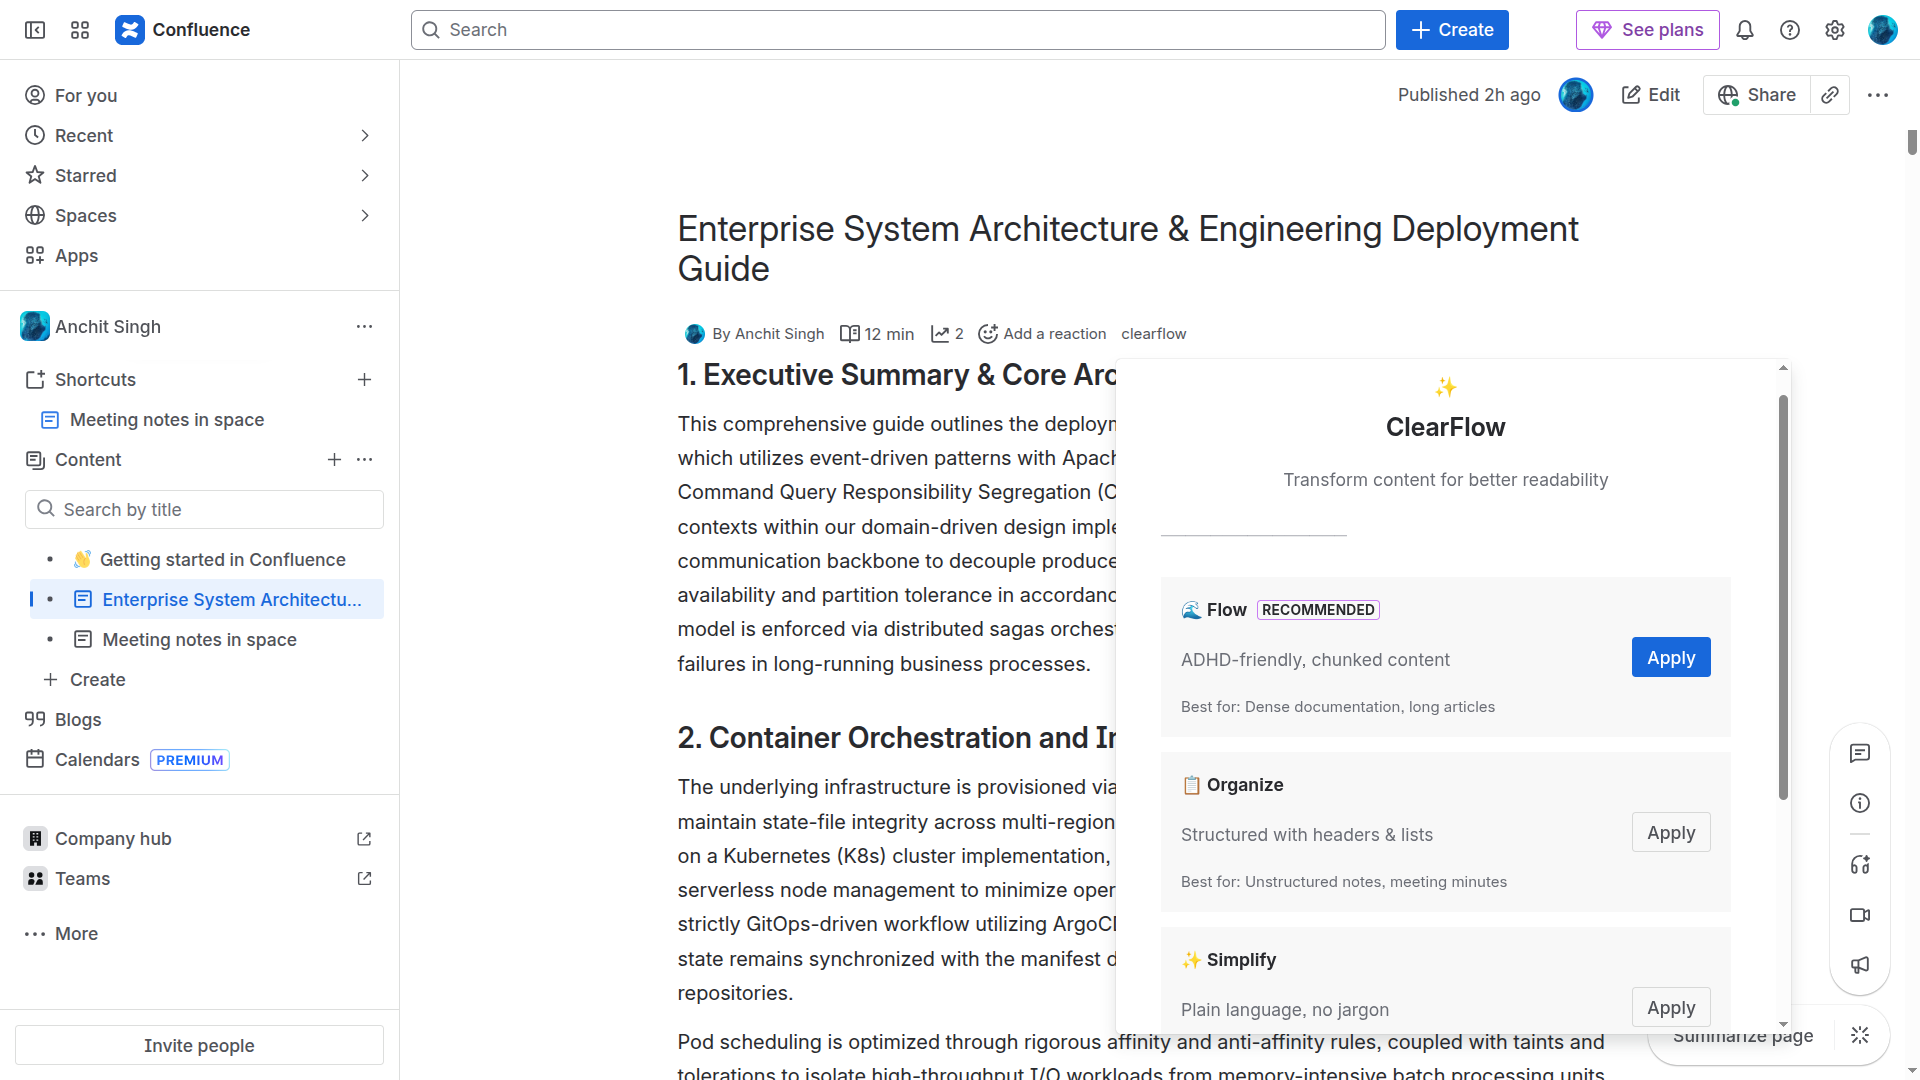Image resolution: width=1920 pixels, height=1080 pixels.
Task: Open the app switcher grid icon
Action: click(x=80, y=30)
